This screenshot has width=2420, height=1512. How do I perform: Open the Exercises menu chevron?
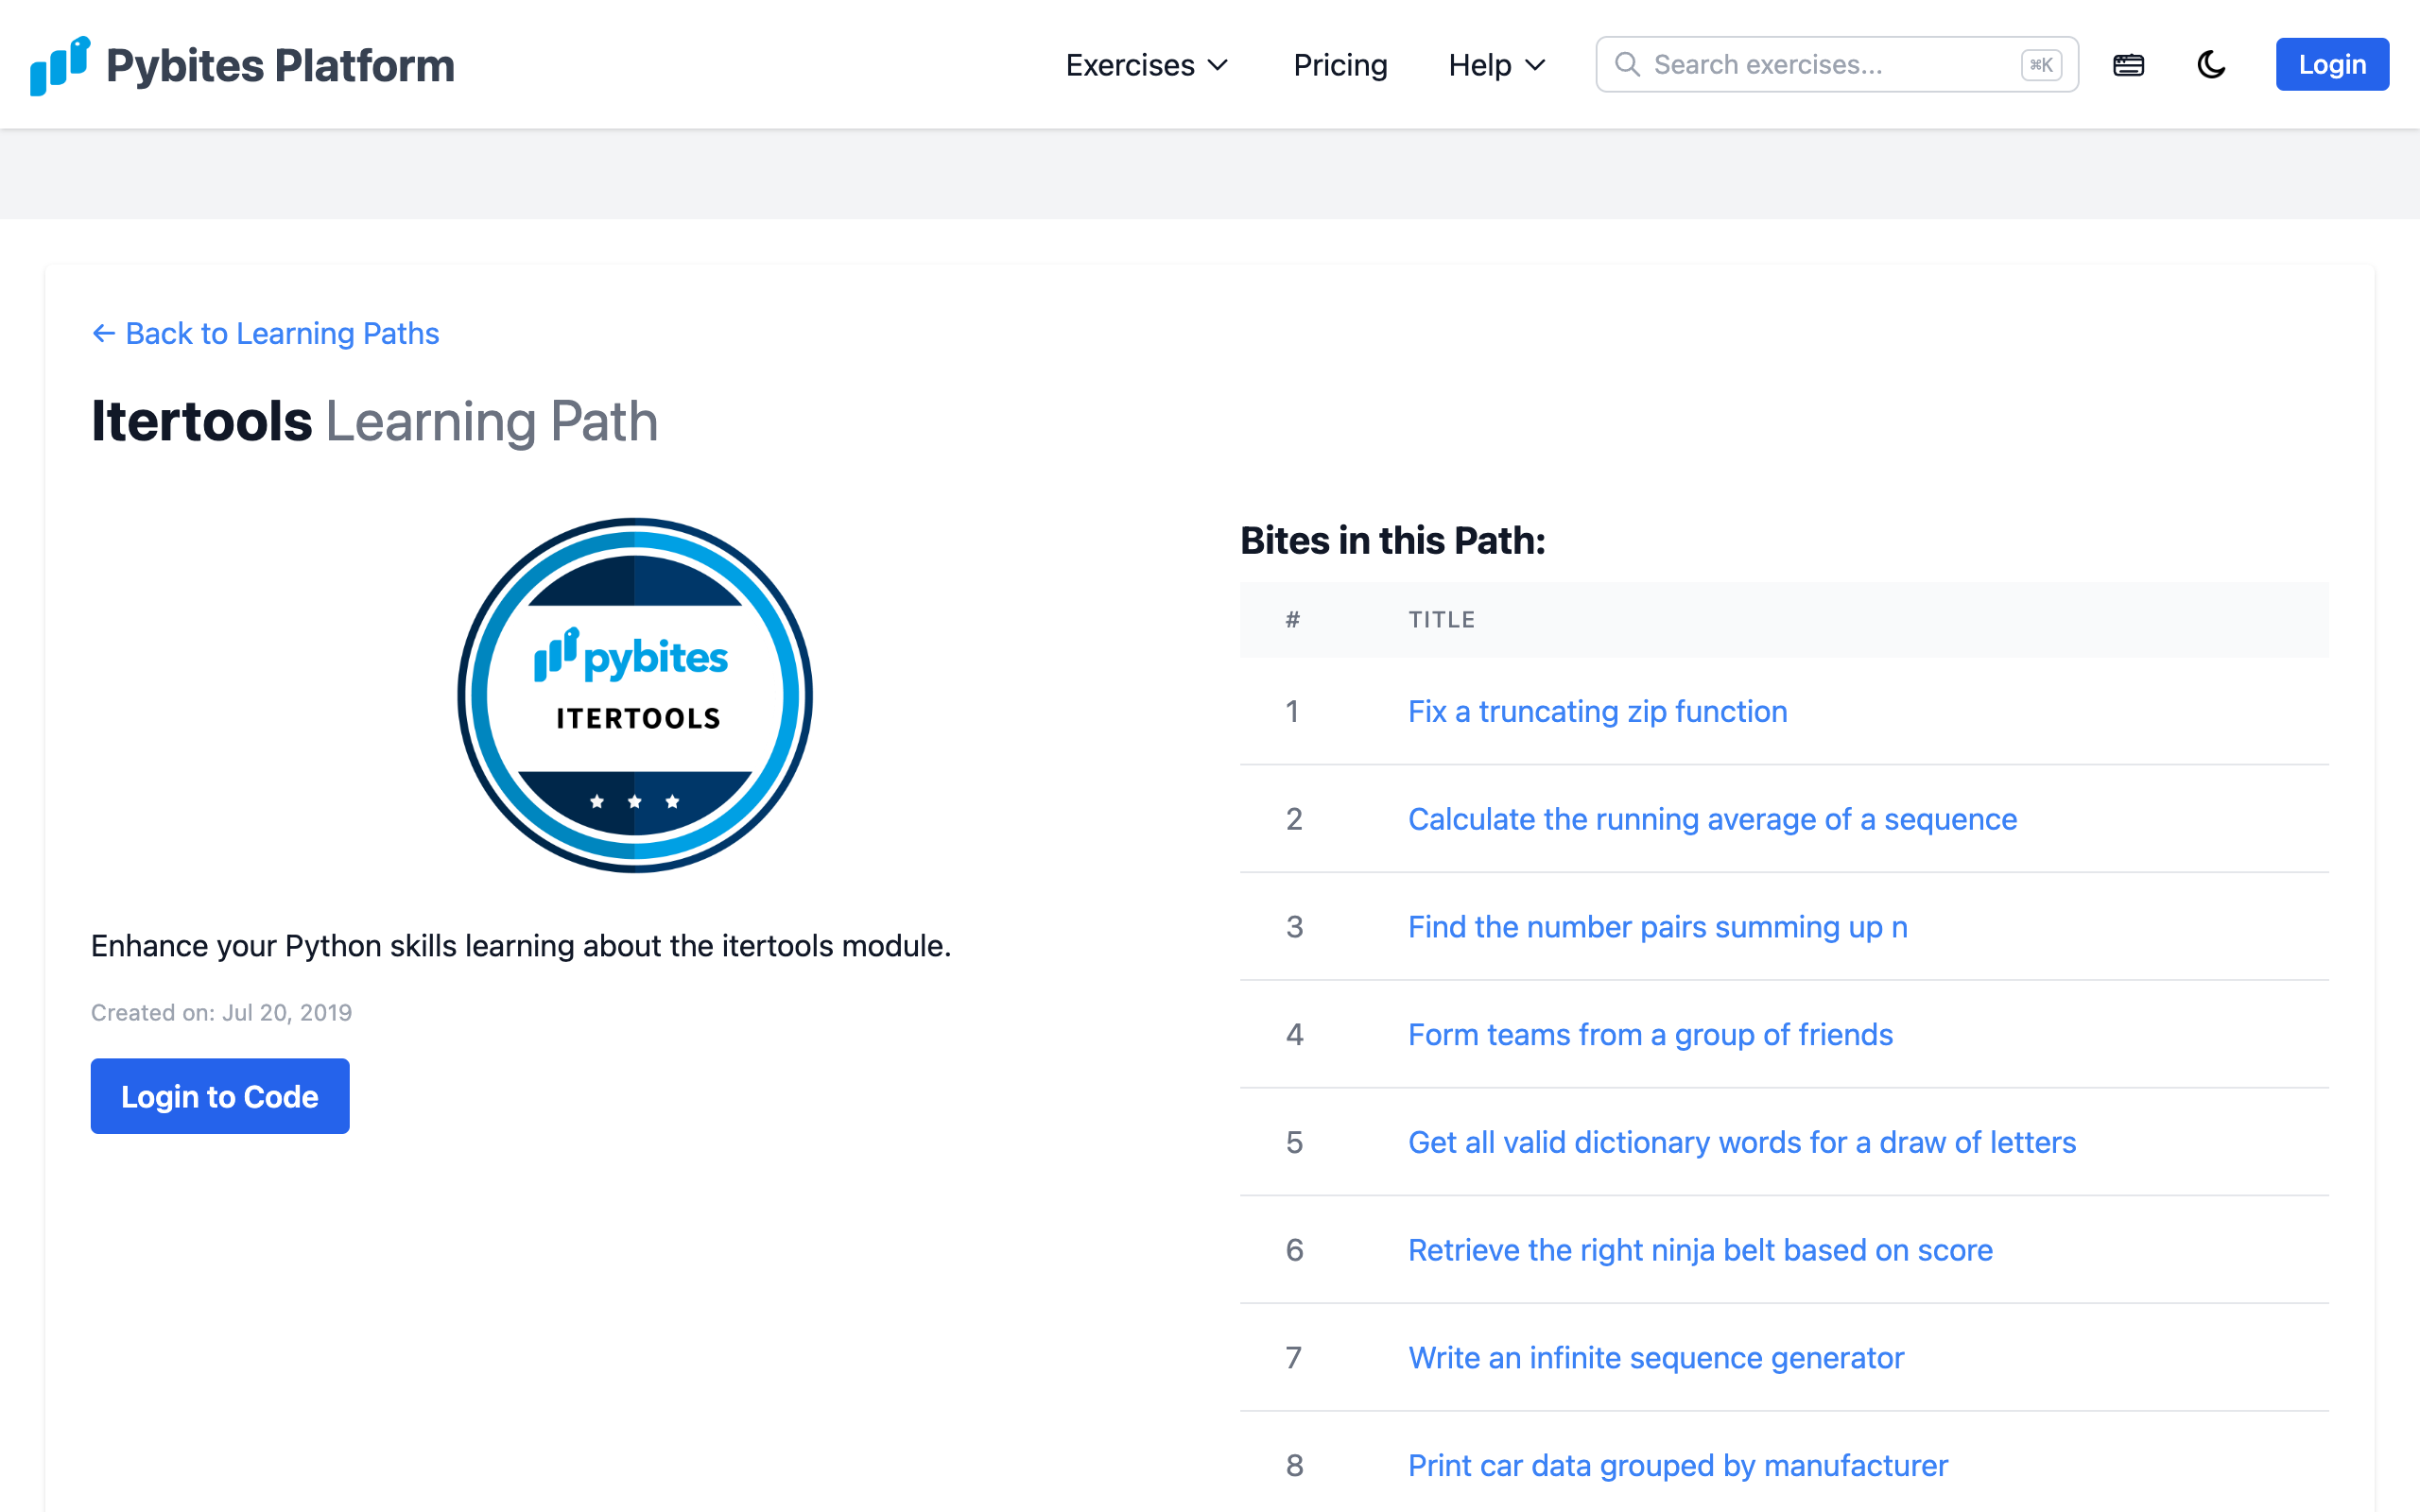pyautogui.click(x=1219, y=66)
